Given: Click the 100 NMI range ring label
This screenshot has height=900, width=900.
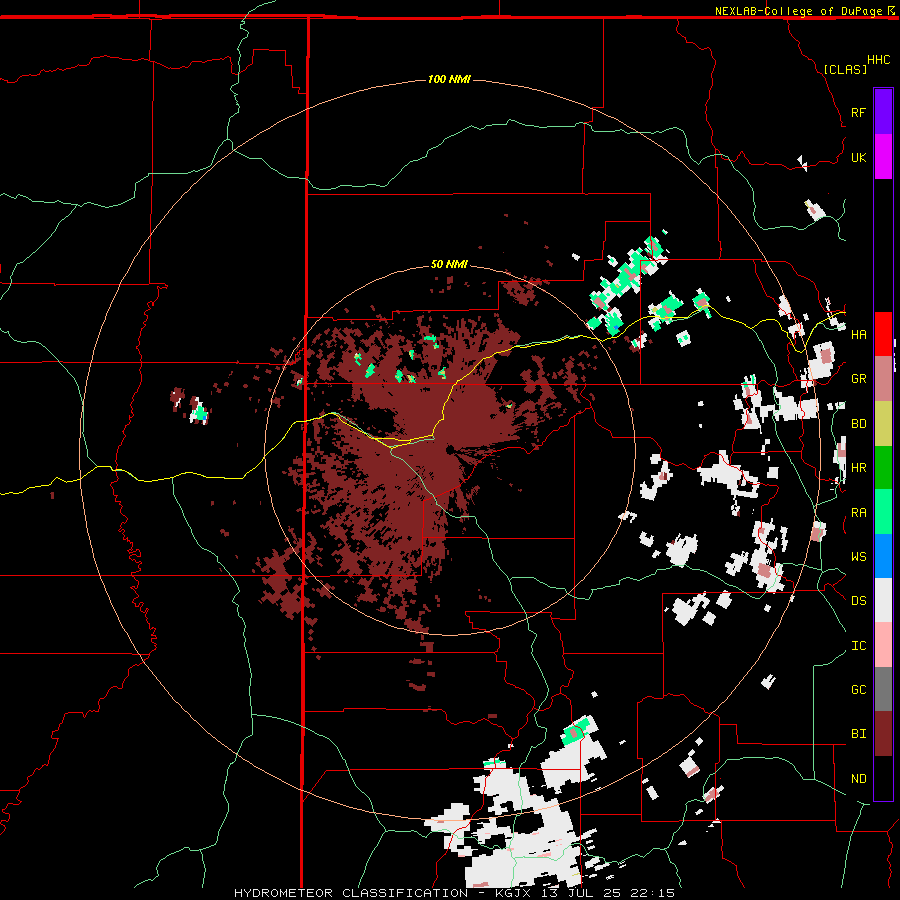Looking at the screenshot, I should click(x=449, y=79).
